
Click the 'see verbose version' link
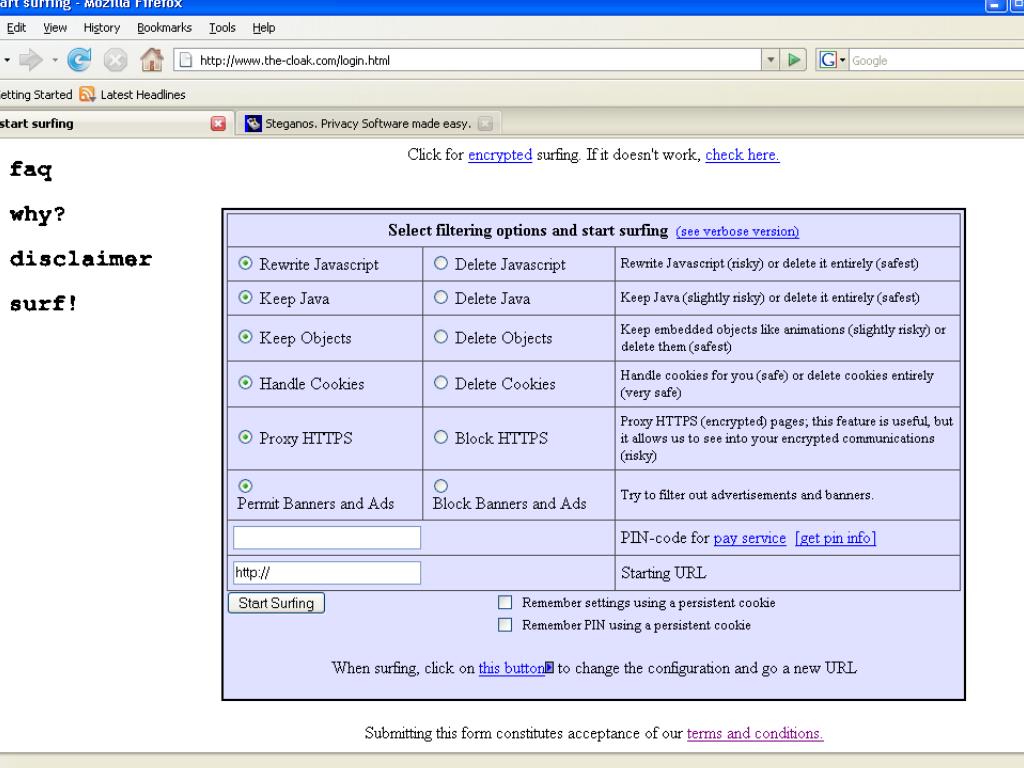point(737,231)
